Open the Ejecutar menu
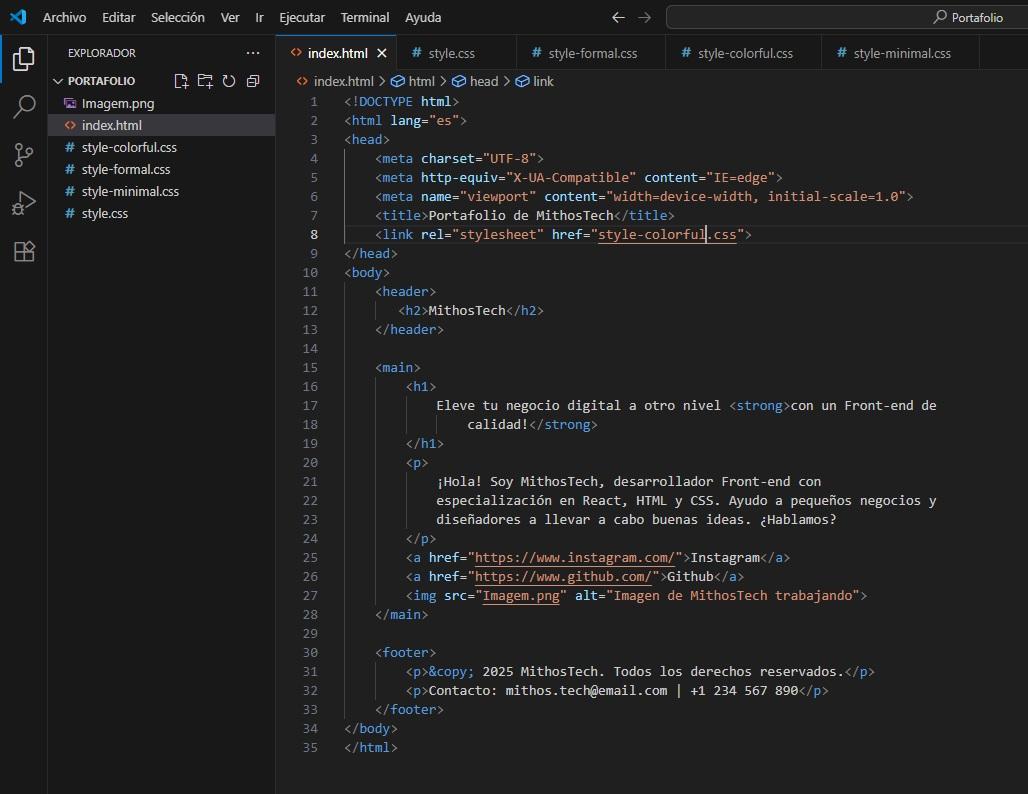The width and height of the screenshot is (1028, 794). pos(302,17)
